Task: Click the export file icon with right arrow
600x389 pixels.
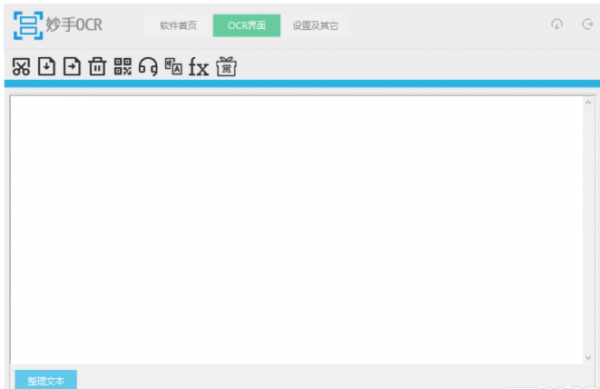Action: pos(72,67)
